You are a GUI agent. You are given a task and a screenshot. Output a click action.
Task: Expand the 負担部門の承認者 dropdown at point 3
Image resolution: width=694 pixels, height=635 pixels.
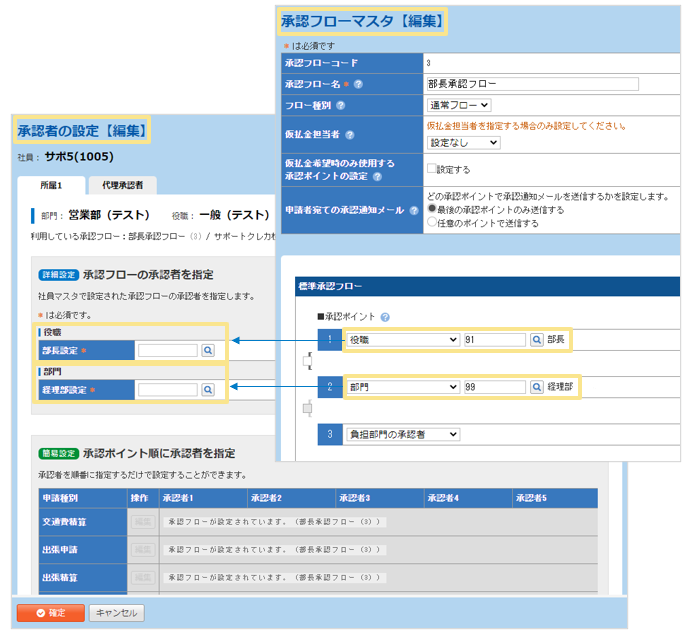pos(402,434)
